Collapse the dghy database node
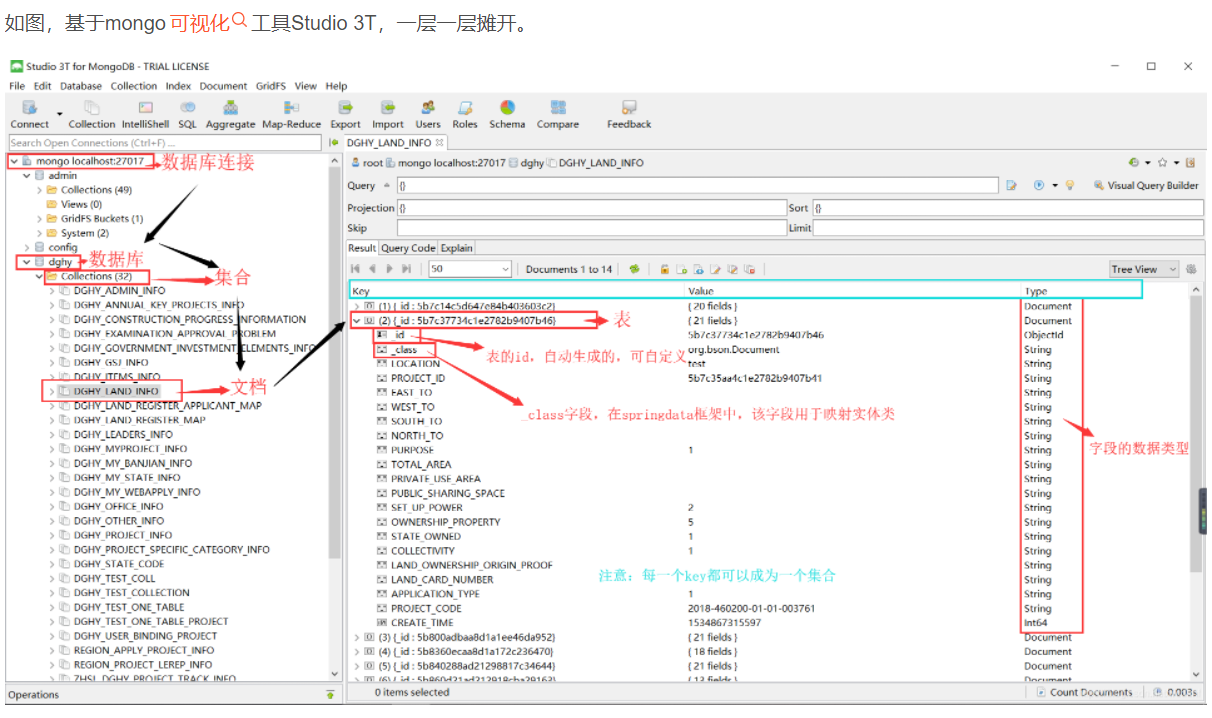The width and height of the screenshot is (1212, 718). (27, 262)
